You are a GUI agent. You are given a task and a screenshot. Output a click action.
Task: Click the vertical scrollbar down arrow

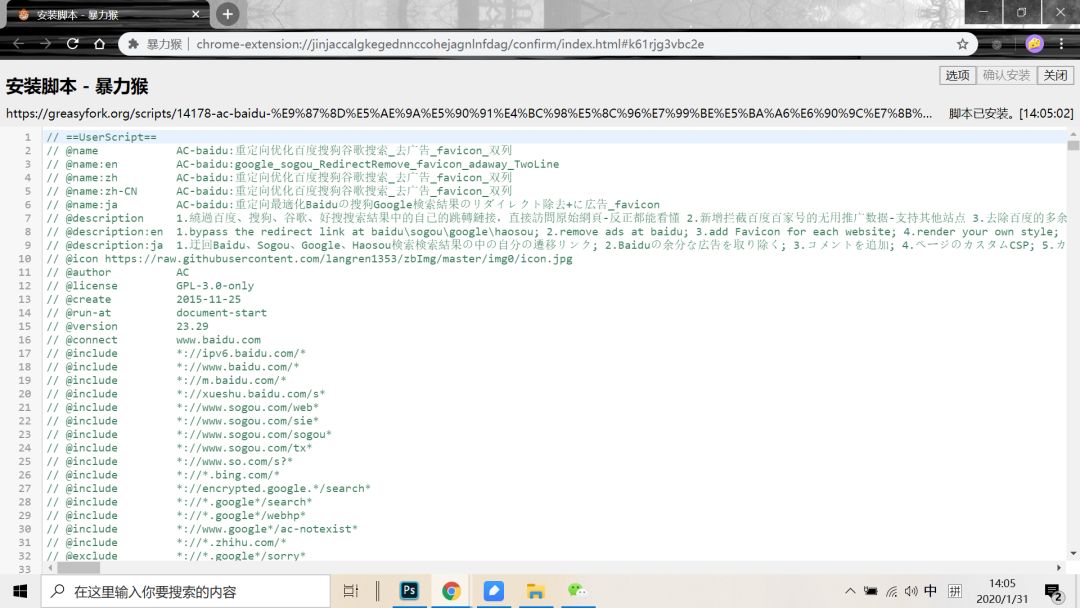pos(1073,553)
